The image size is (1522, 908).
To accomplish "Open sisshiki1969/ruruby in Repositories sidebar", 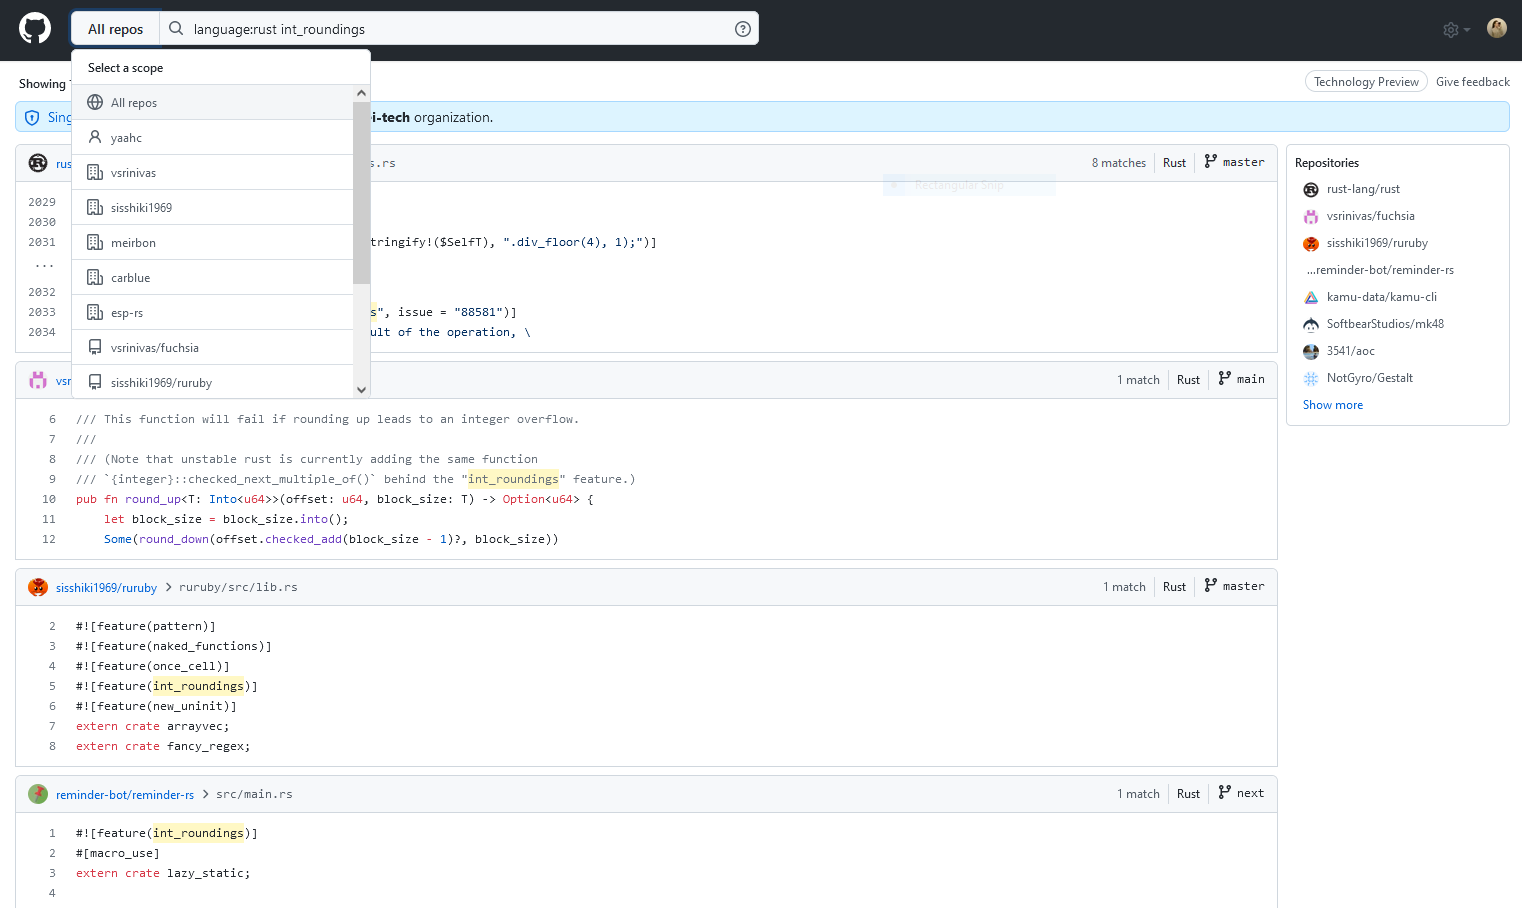I will pos(1377,243).
